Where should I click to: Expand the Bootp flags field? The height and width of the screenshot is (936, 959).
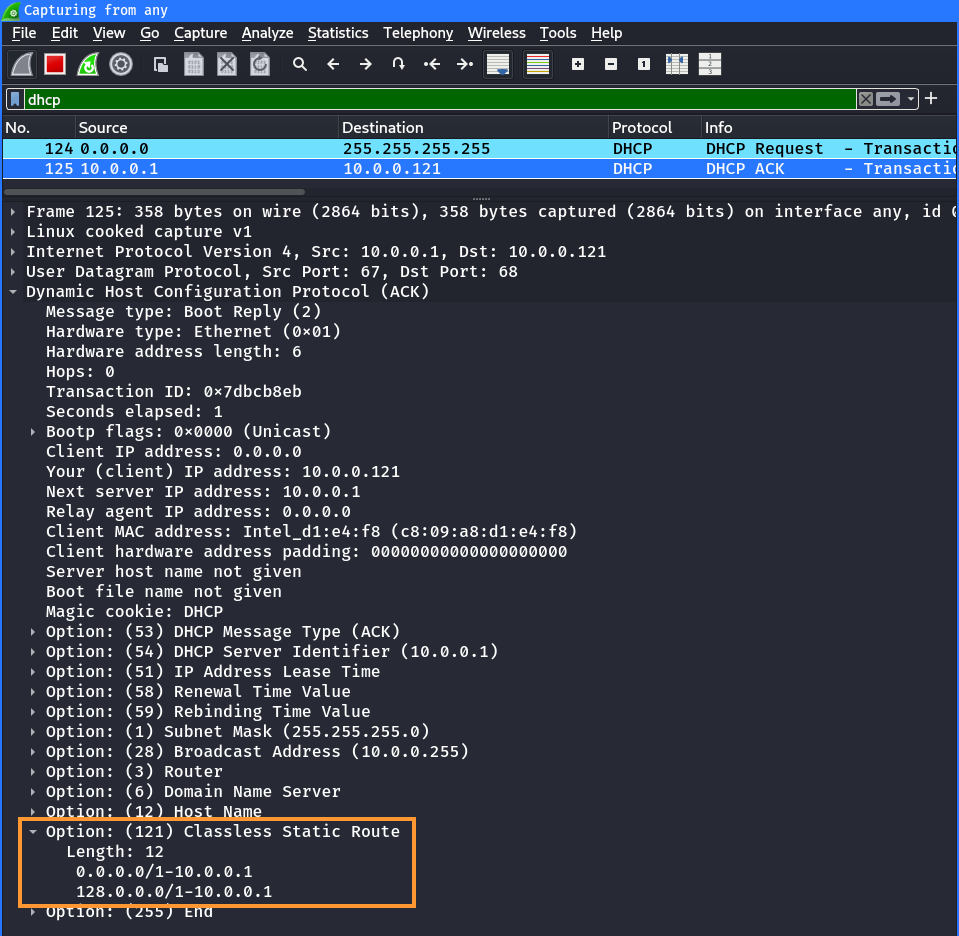click(x=33, y=432)
